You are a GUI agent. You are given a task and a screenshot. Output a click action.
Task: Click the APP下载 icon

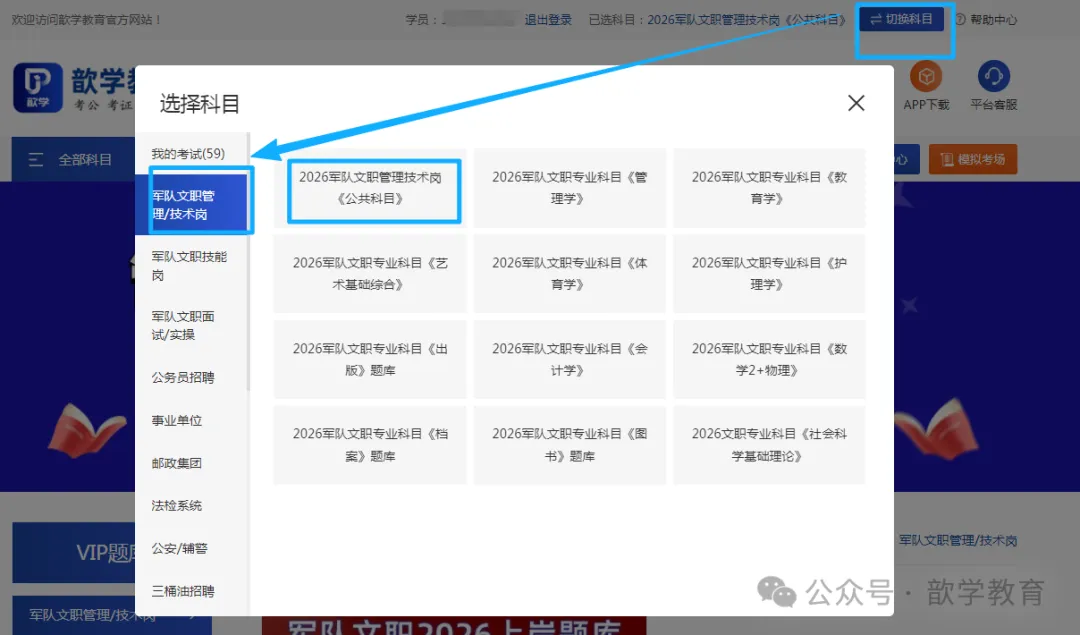pyautogui.click(x=926, y=78)
